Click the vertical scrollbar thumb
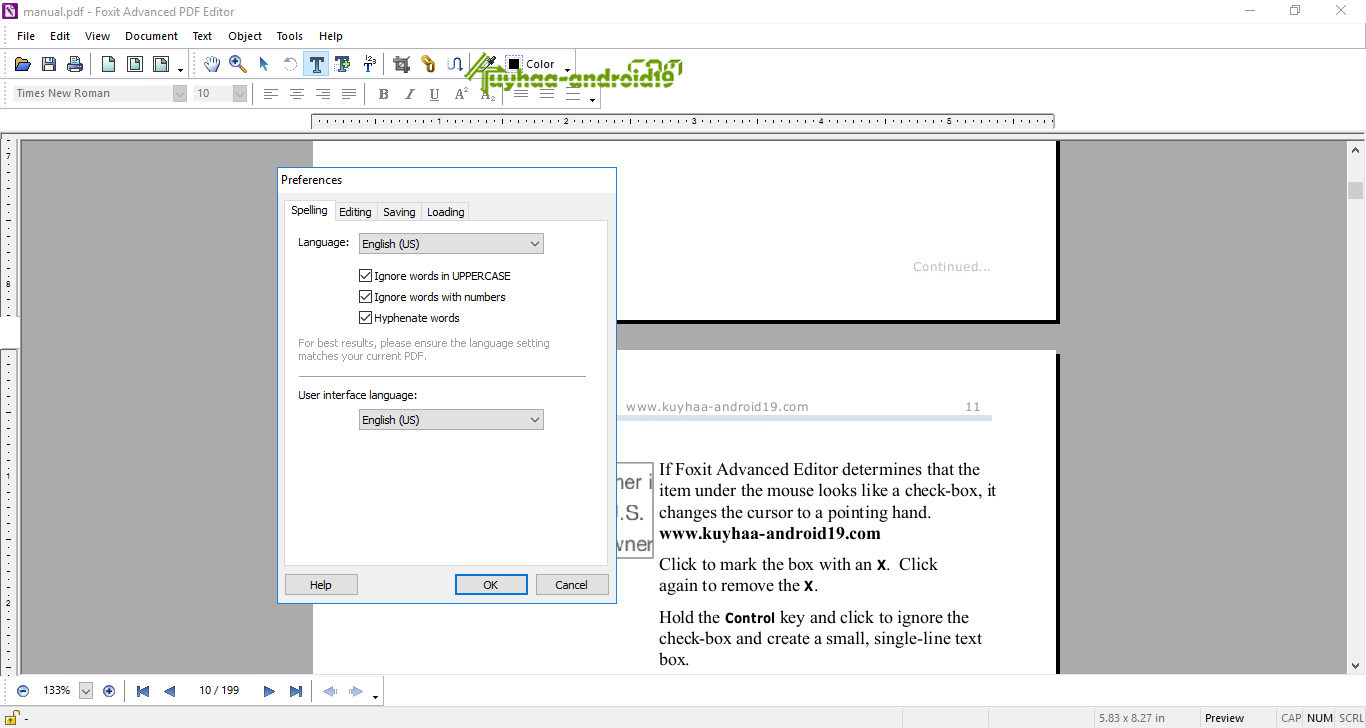 1356,190
